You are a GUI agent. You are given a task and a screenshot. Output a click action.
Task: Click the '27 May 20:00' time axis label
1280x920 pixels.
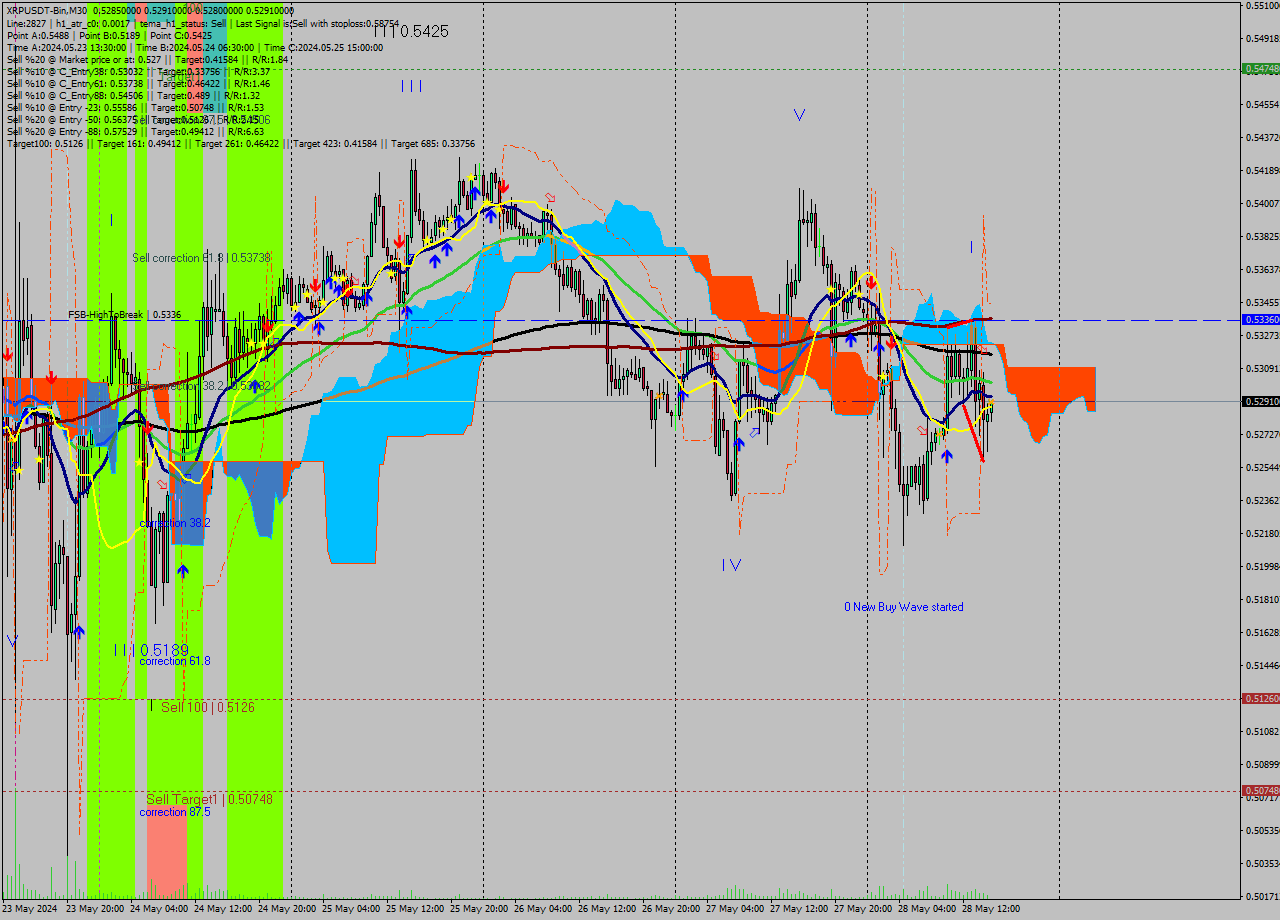(x=863, y=909)
